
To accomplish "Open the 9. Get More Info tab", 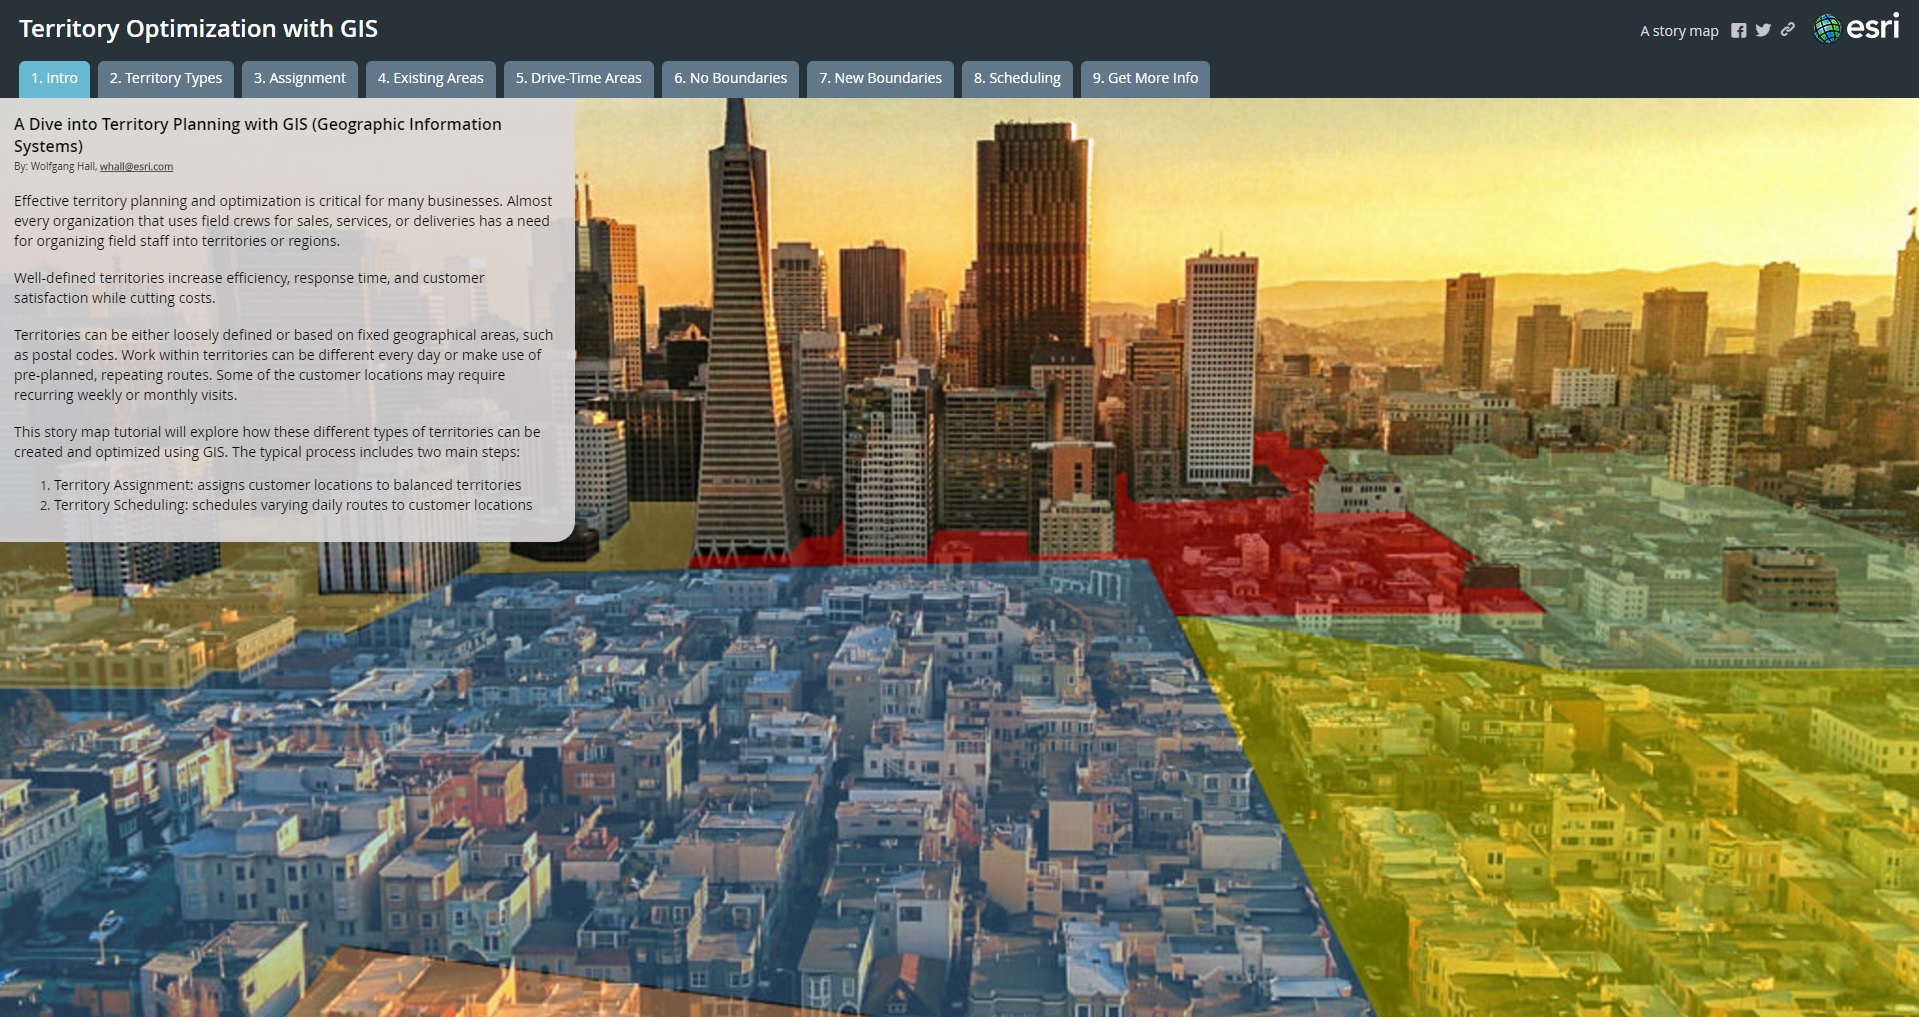I will [x=1145, y=78].
